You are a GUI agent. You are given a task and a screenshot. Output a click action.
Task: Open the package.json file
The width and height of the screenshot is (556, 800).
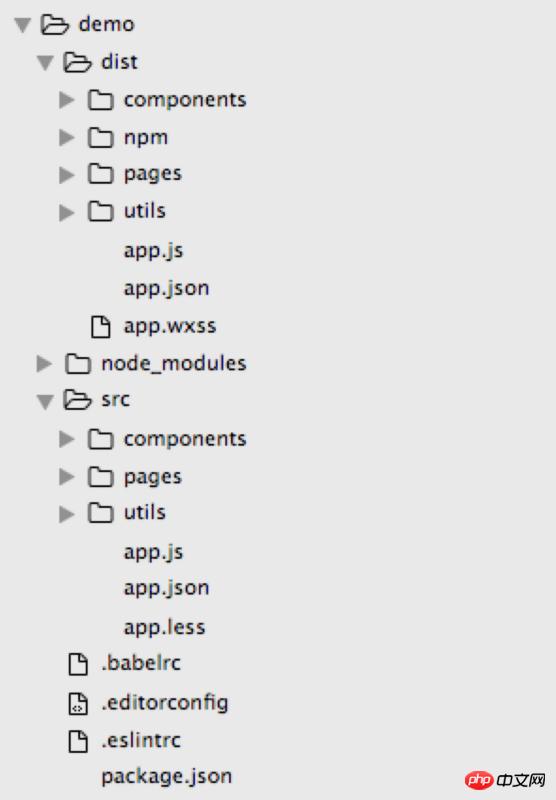click(167, 777)
